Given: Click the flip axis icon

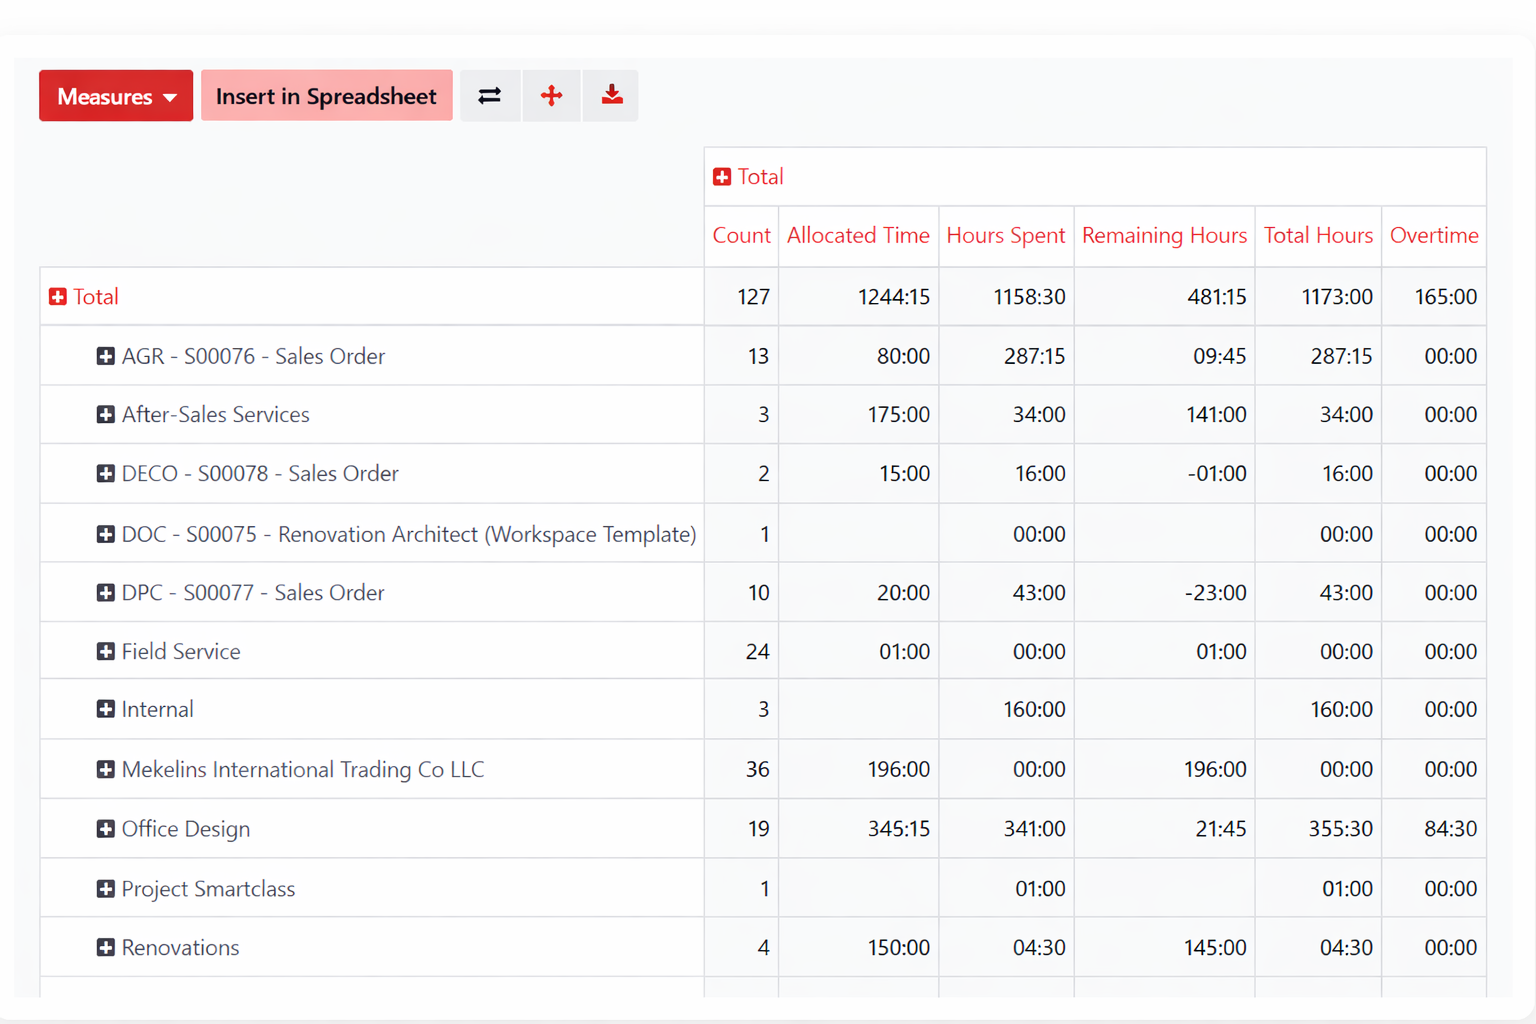Looking at the screenshot, I should [x=490, y=95].
